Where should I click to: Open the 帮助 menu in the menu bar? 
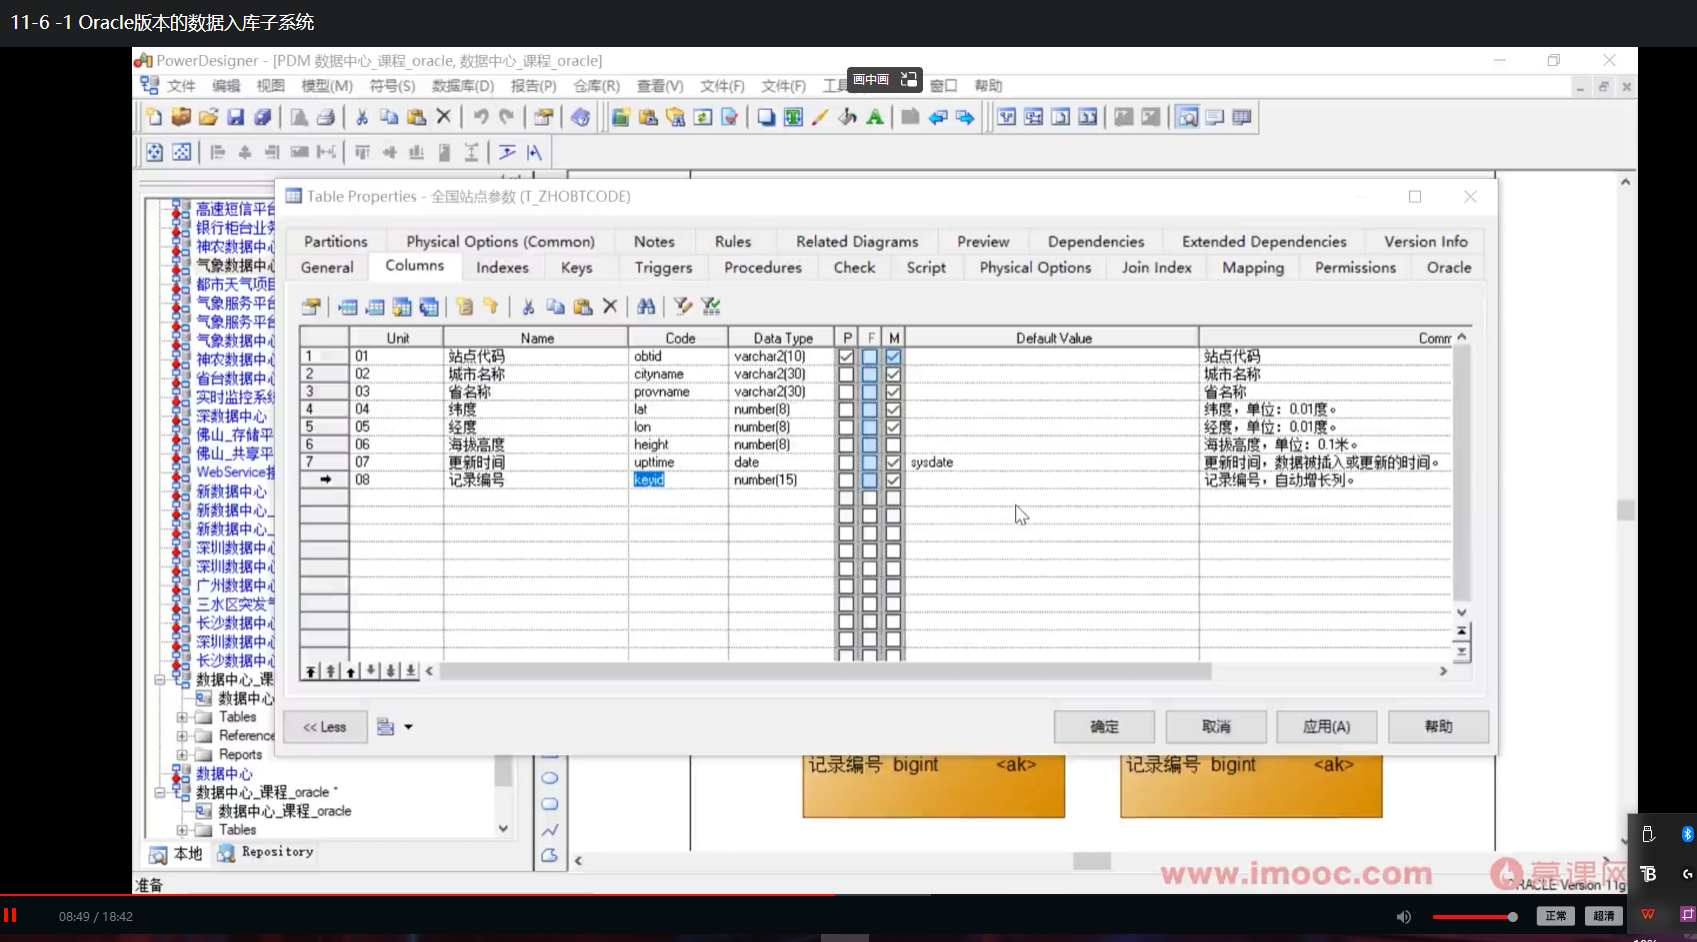[988, 86]
